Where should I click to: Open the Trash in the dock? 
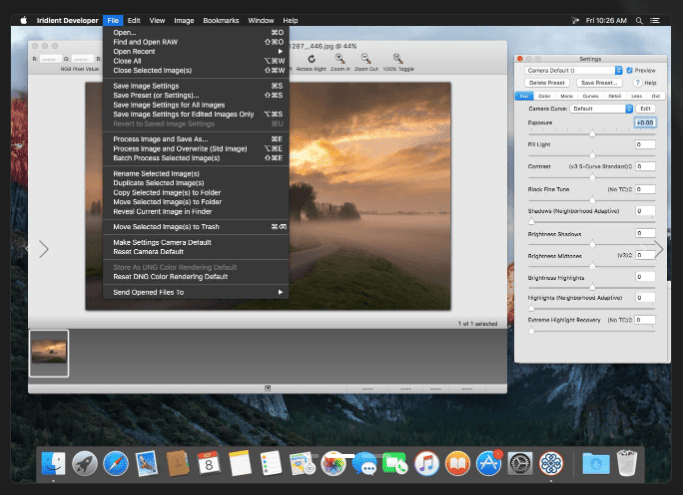627,463
